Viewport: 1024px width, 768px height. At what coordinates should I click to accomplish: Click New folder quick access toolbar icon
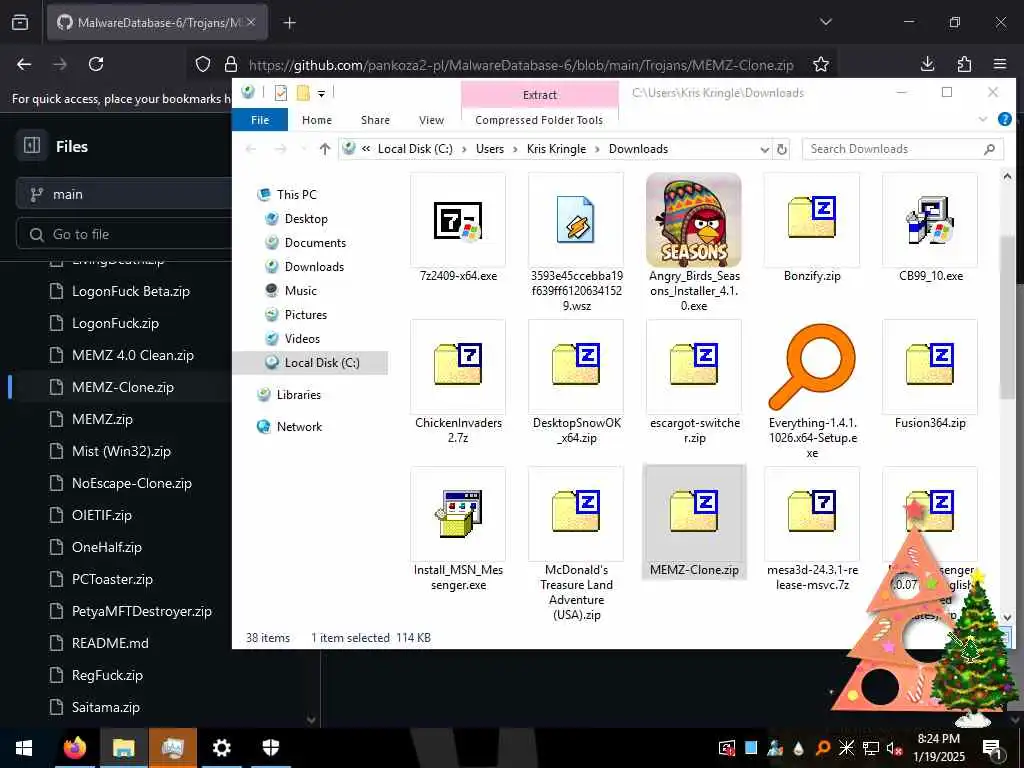pyautogui.click(x=303, y=93)
